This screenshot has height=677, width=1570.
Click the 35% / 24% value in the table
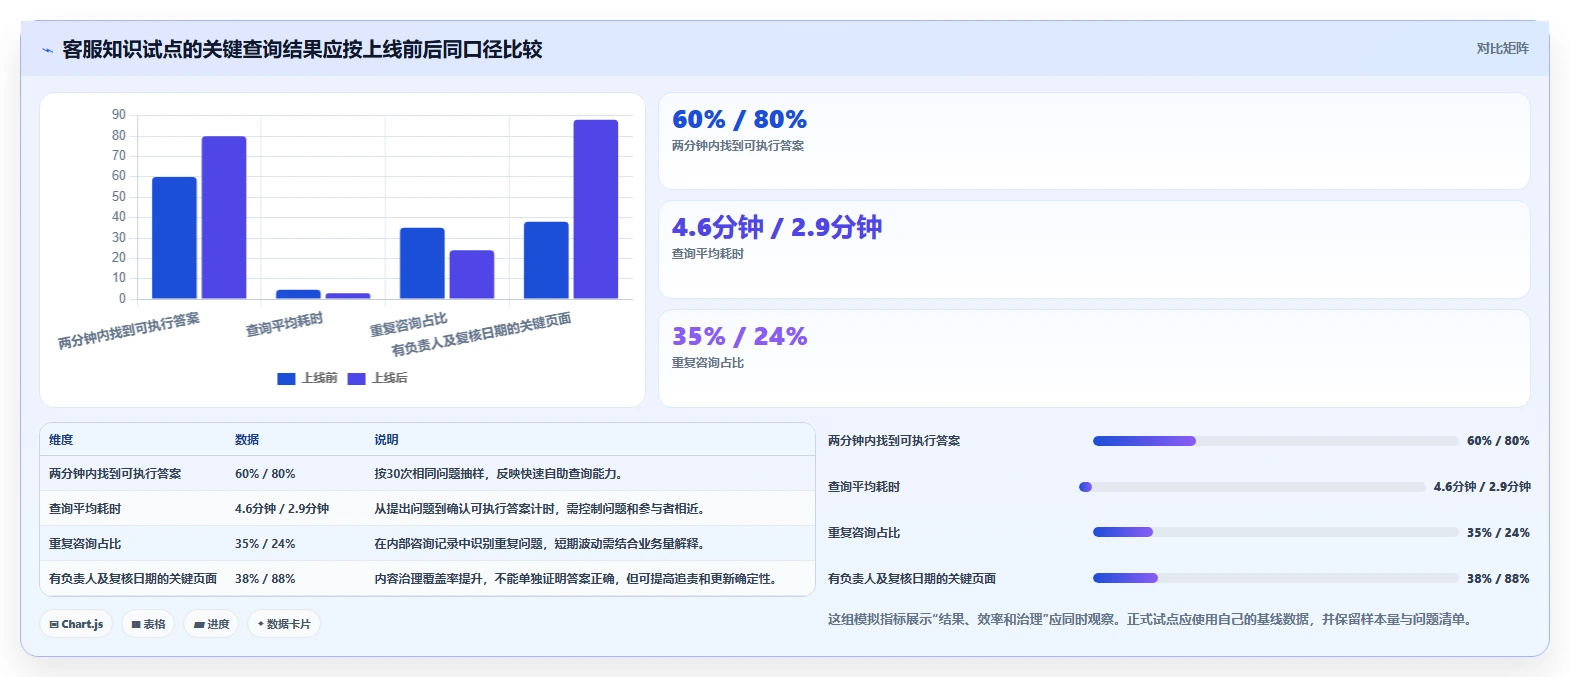[265, 544]
